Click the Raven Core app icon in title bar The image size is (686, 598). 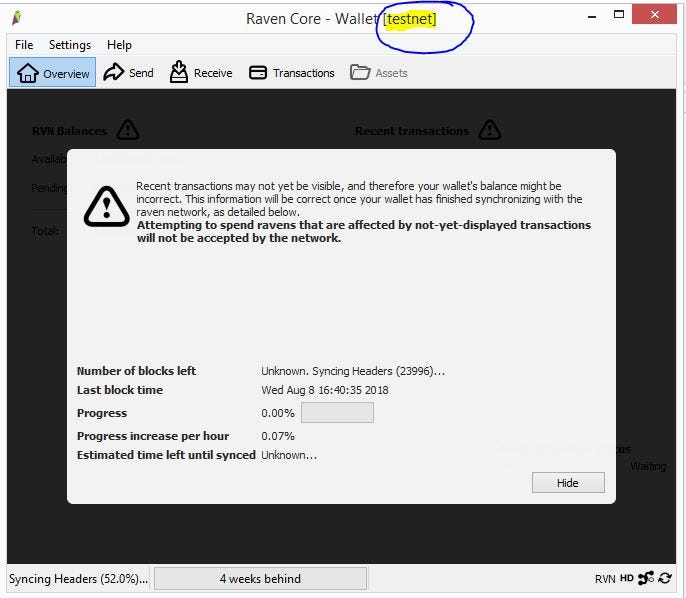(x=17, y=18)
